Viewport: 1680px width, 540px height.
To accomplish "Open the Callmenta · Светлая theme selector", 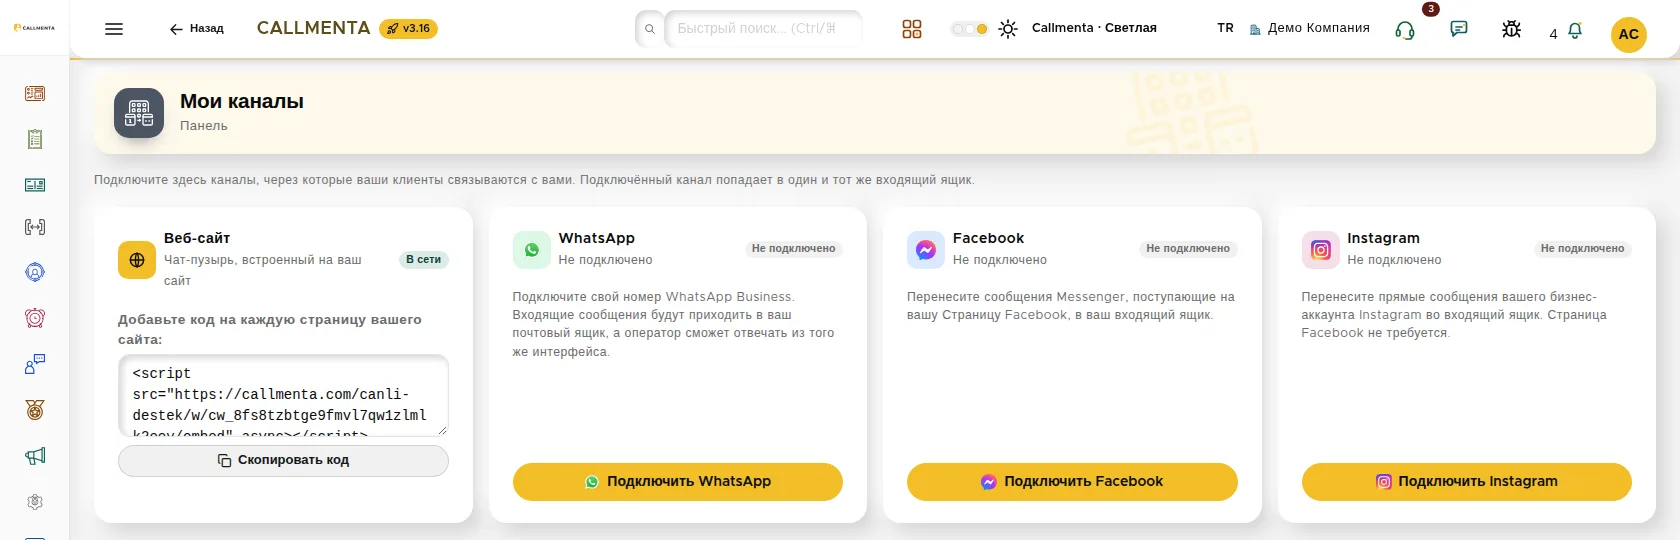I will point(1094,28).
